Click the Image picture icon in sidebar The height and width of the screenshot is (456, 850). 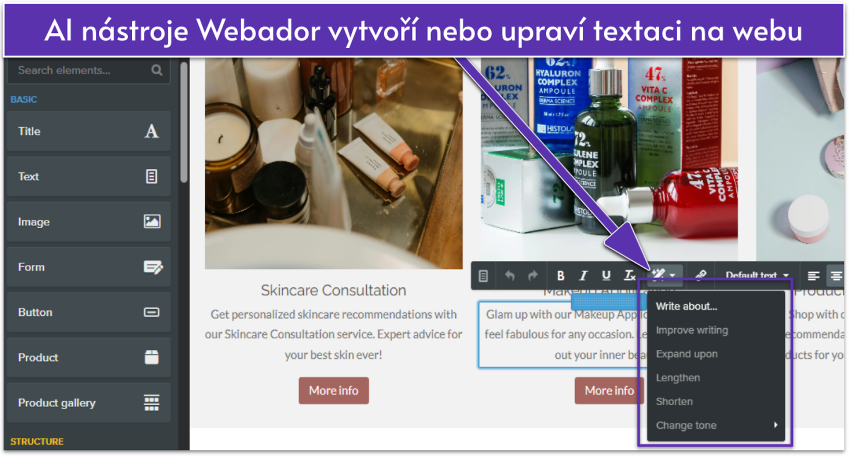coord(152,221)
